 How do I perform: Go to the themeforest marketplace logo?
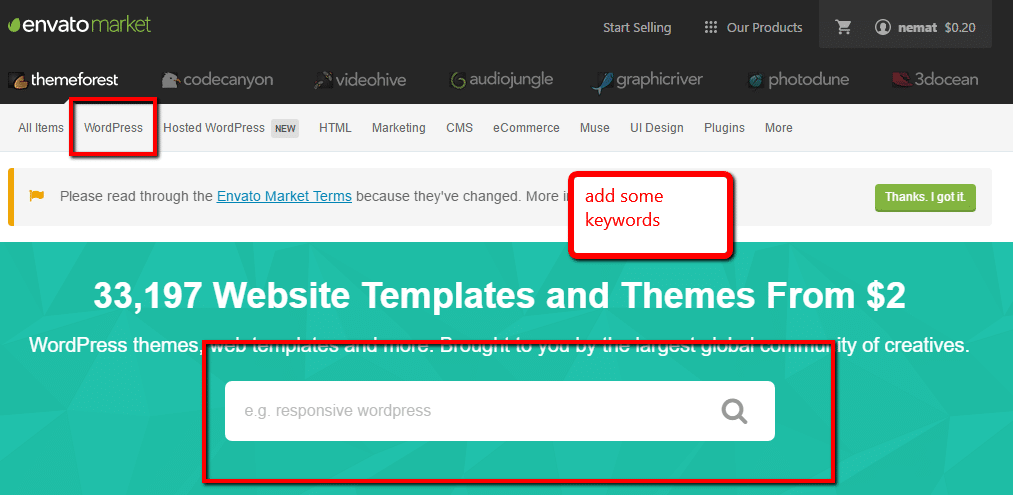(63, 80)
